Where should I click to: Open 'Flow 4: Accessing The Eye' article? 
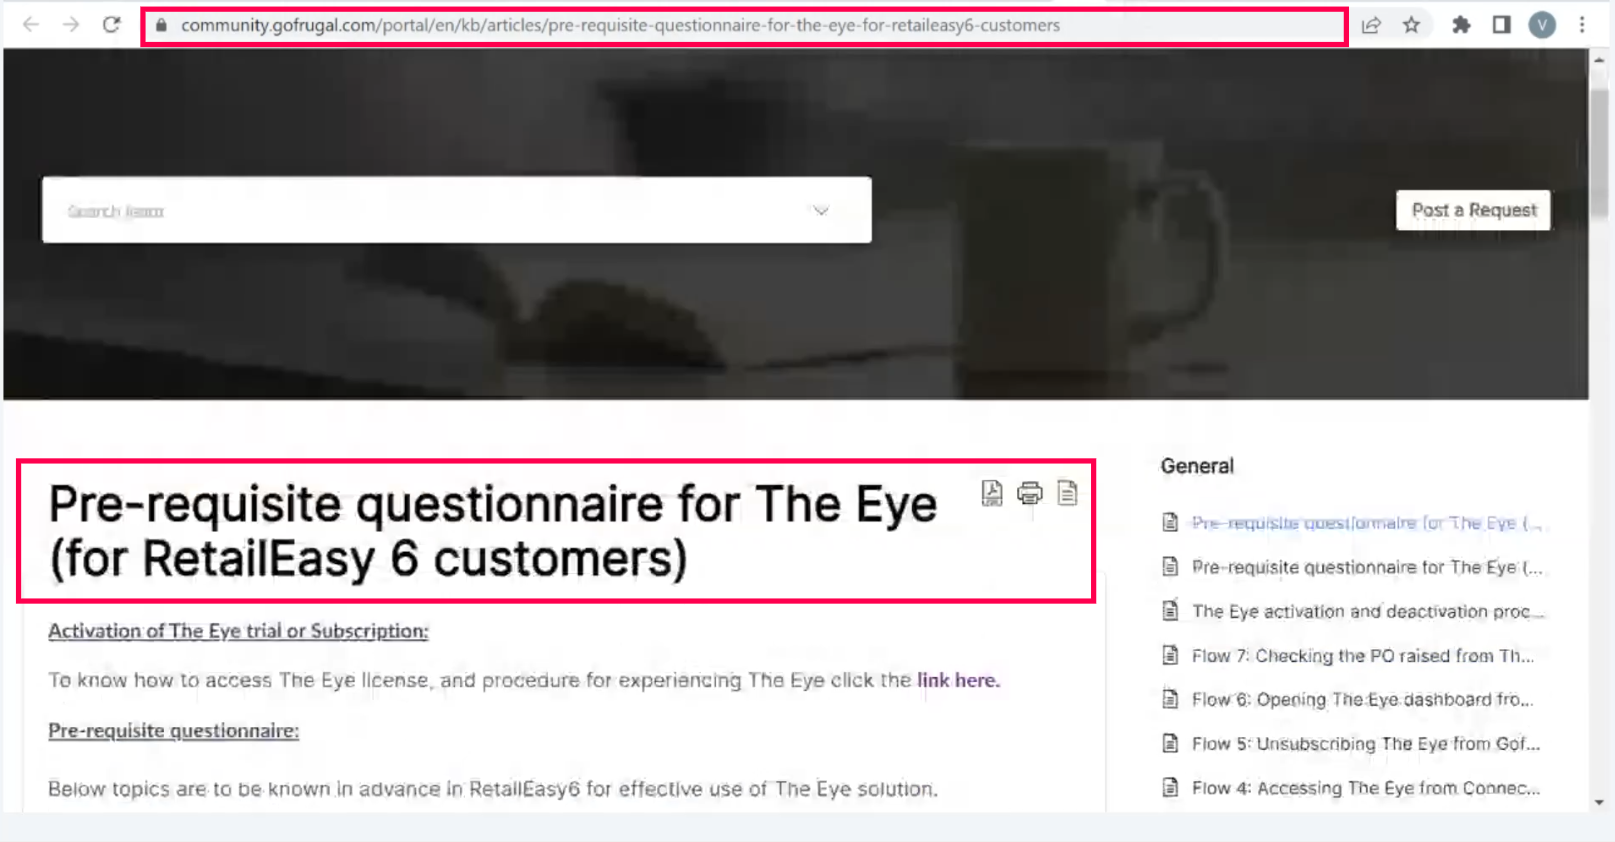[1366, 788]
